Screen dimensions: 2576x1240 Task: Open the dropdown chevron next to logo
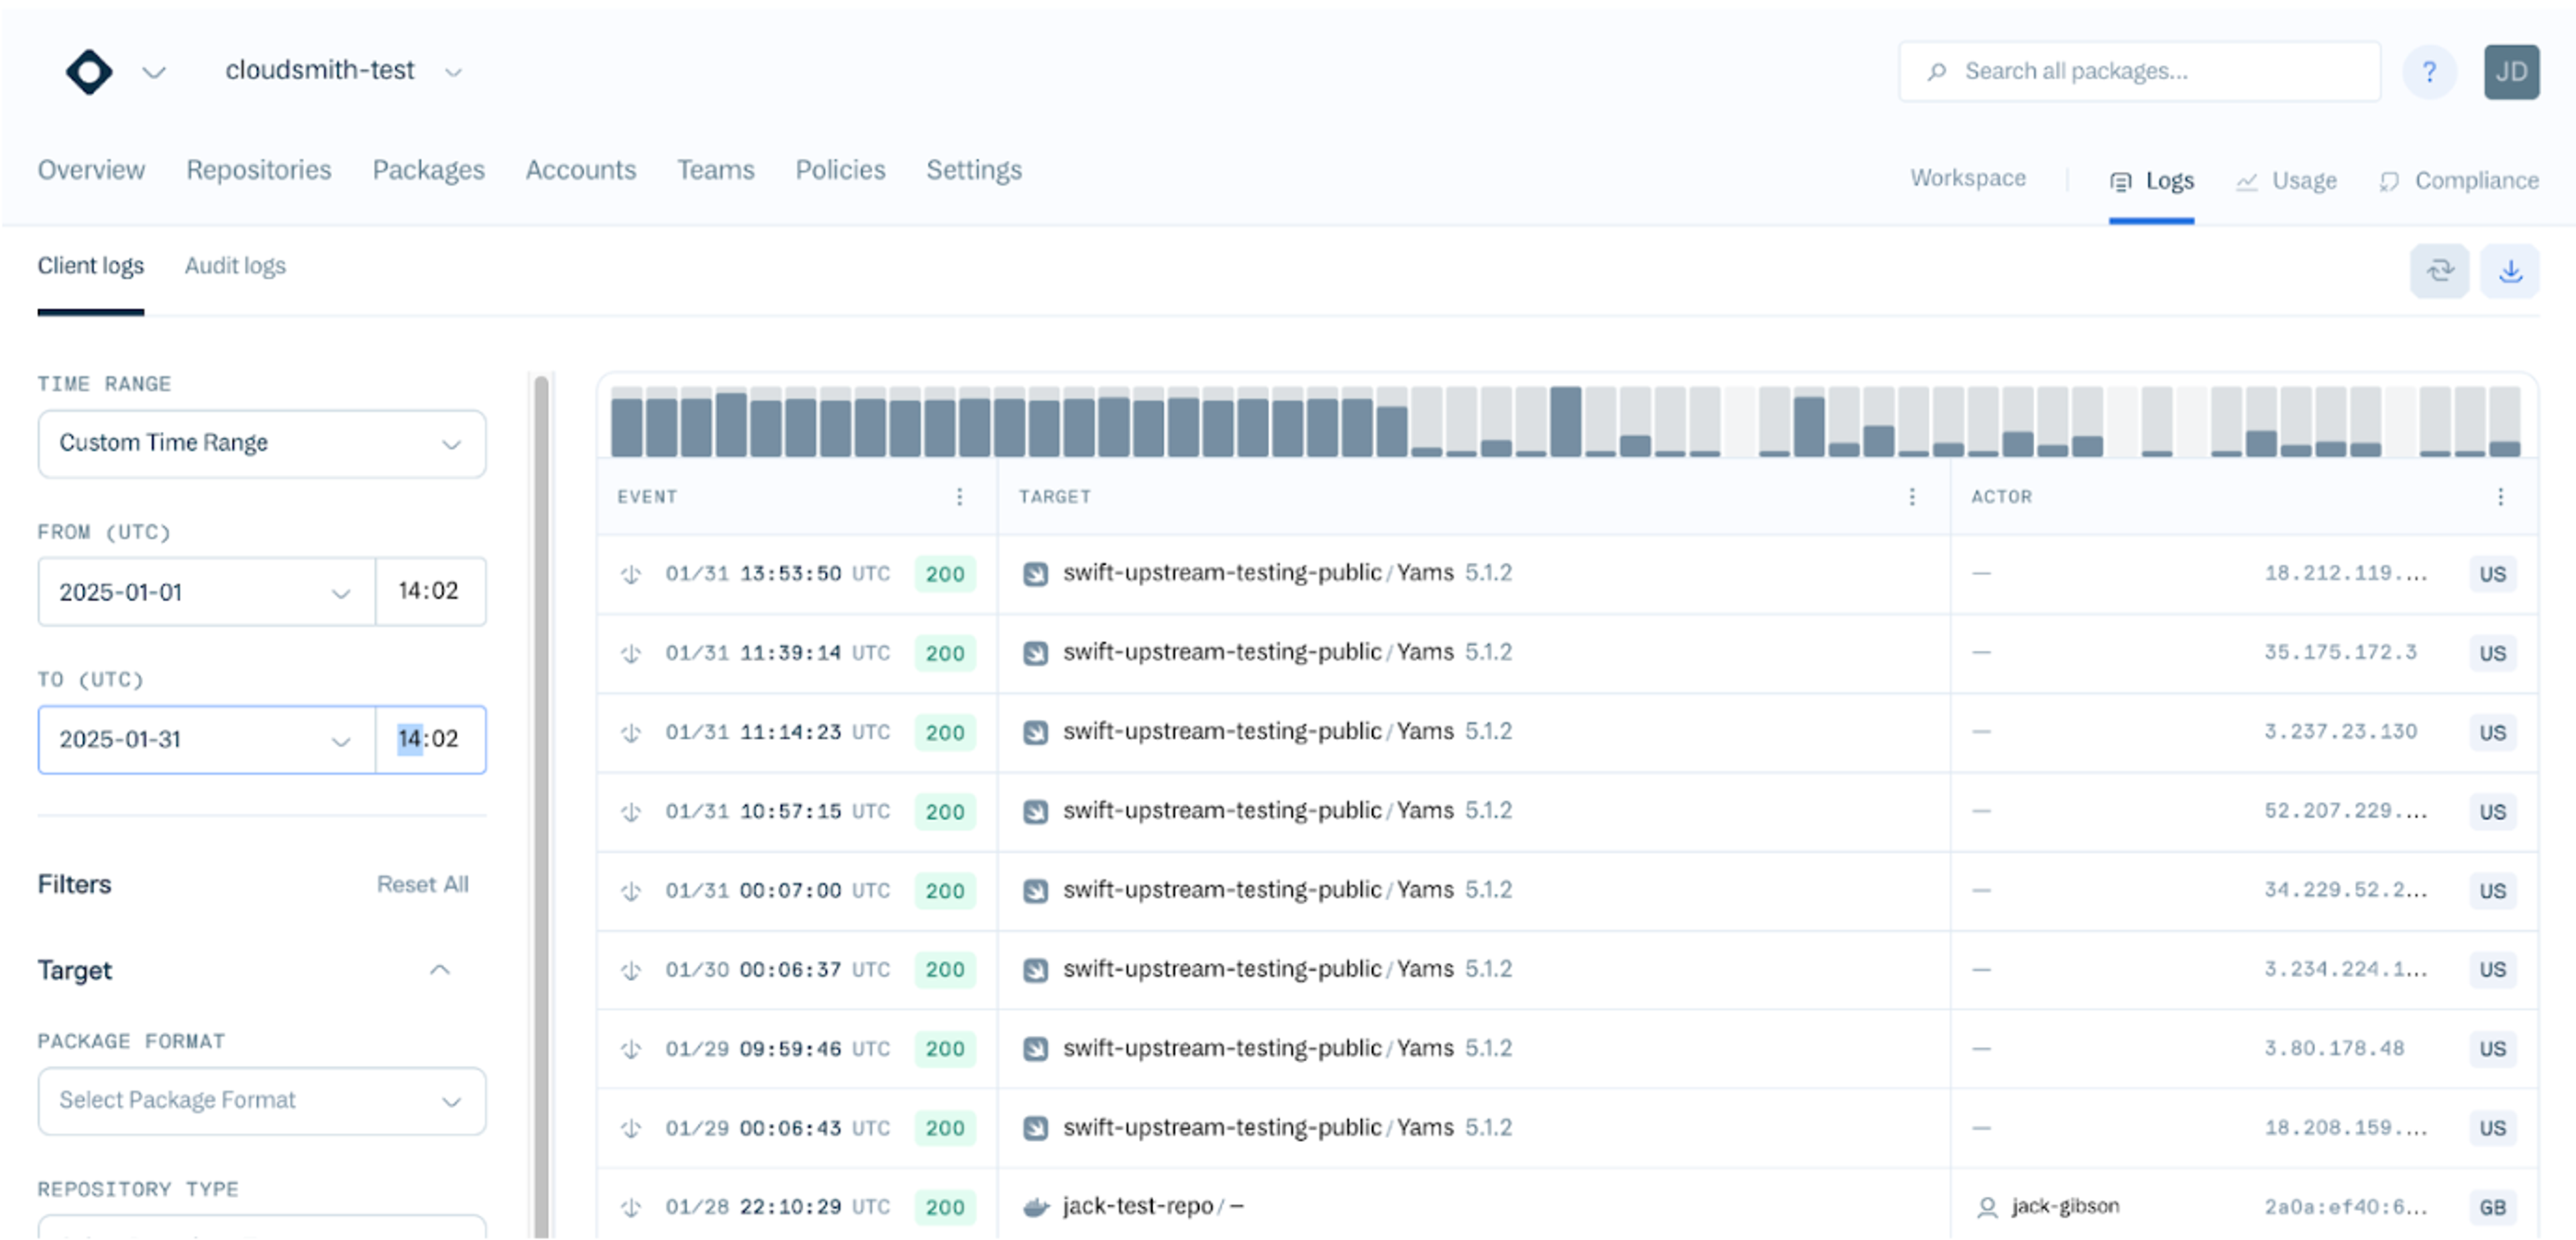[153, 72]
